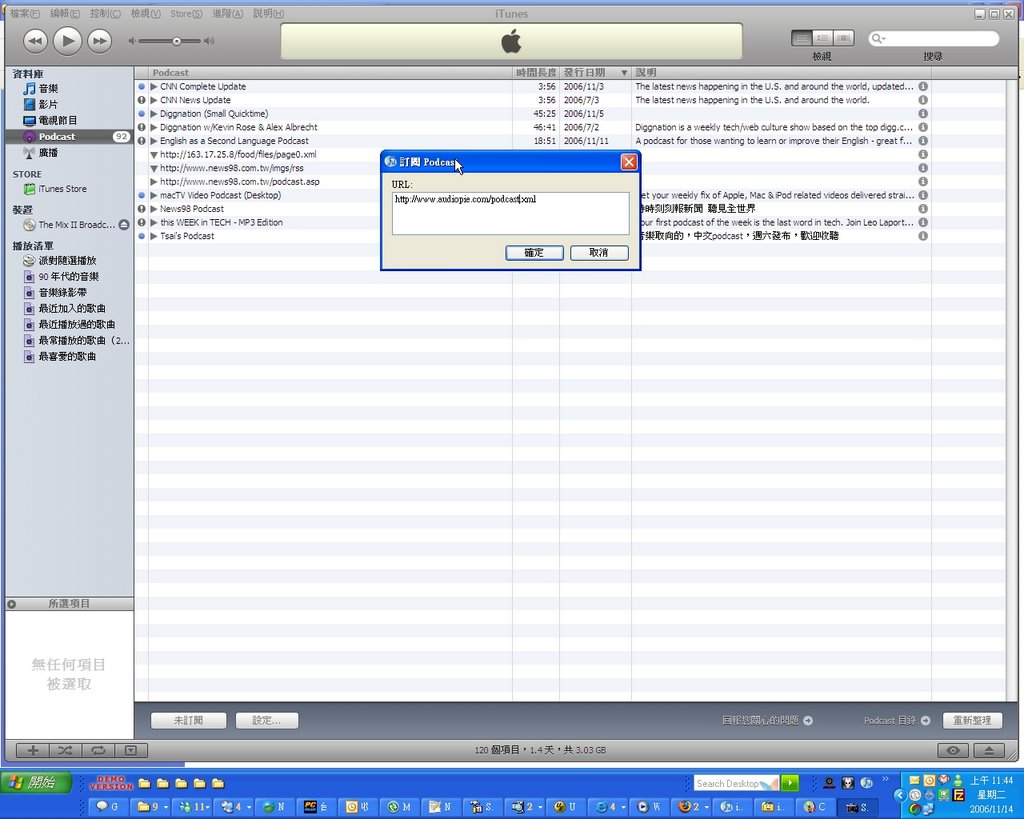1024x819 pixels.
Task: Collapse the http://163.17.25.8 podcast entry
Action: tap(153, 155)
